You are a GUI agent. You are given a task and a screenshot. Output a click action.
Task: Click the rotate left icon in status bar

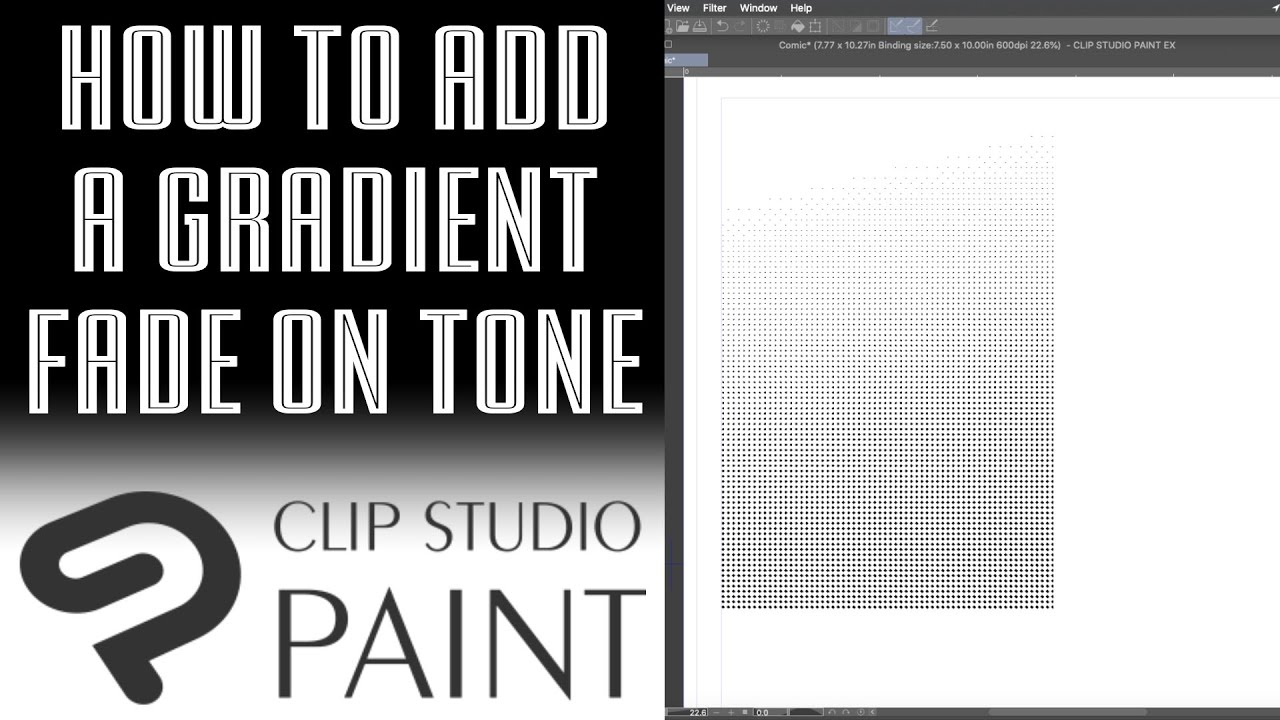pos(831,712)
